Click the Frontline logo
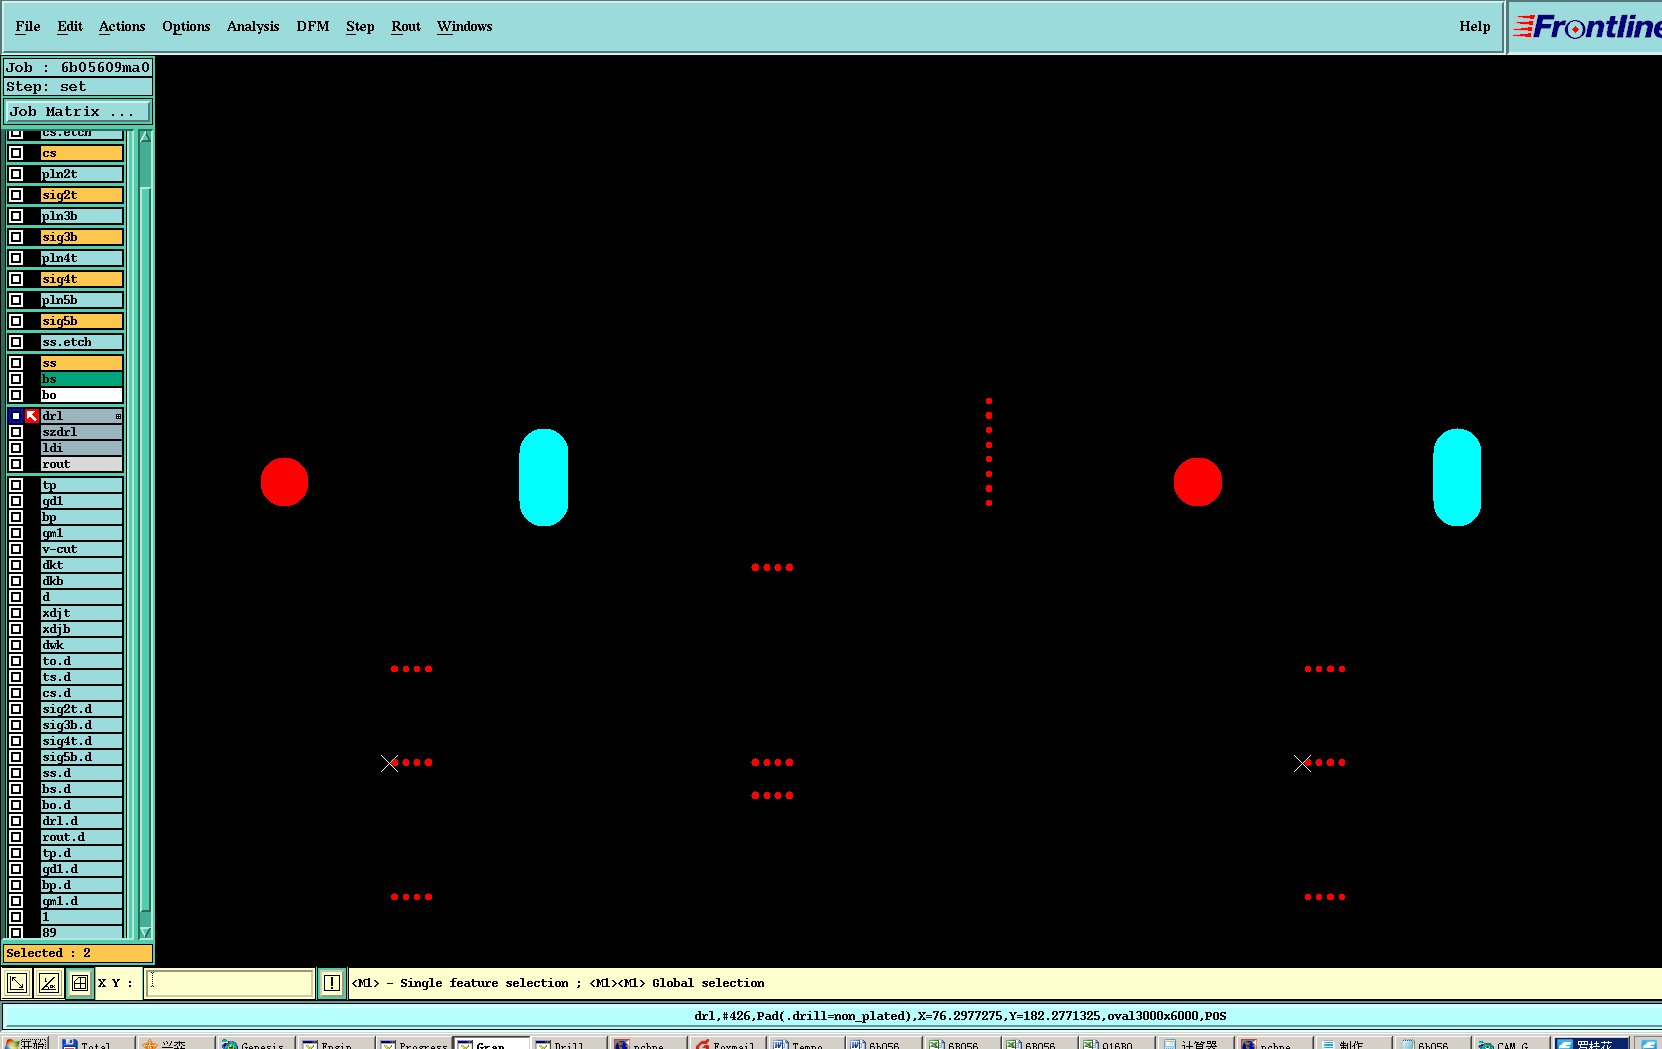1662x1049 pixels. 1586,27
